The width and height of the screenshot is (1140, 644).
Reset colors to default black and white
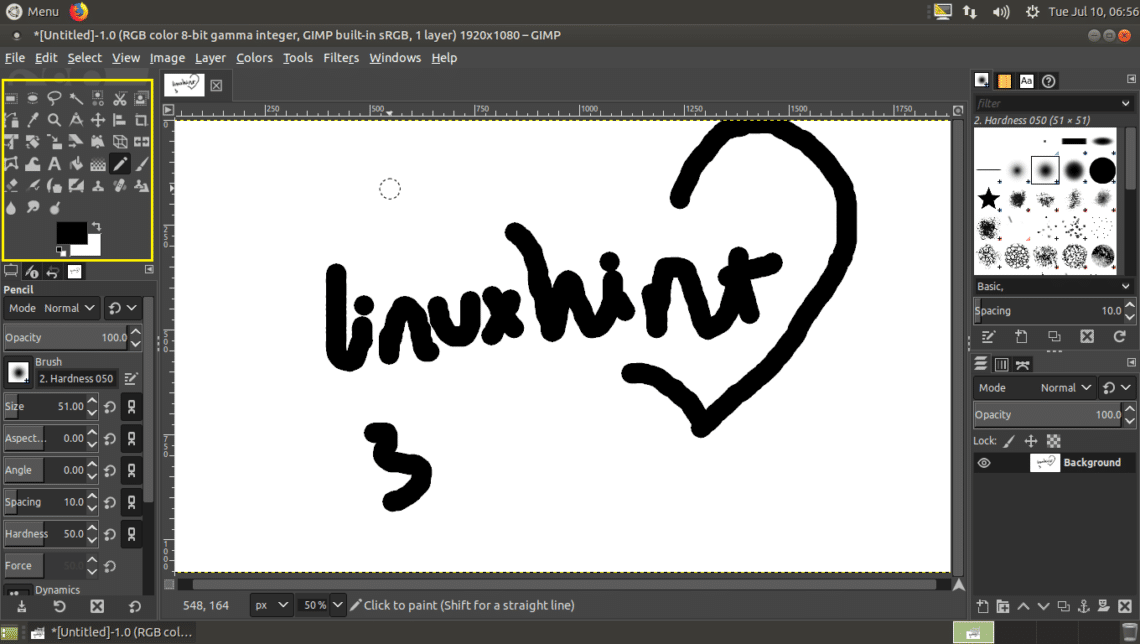pyautogui.click(x=61, y=251)
